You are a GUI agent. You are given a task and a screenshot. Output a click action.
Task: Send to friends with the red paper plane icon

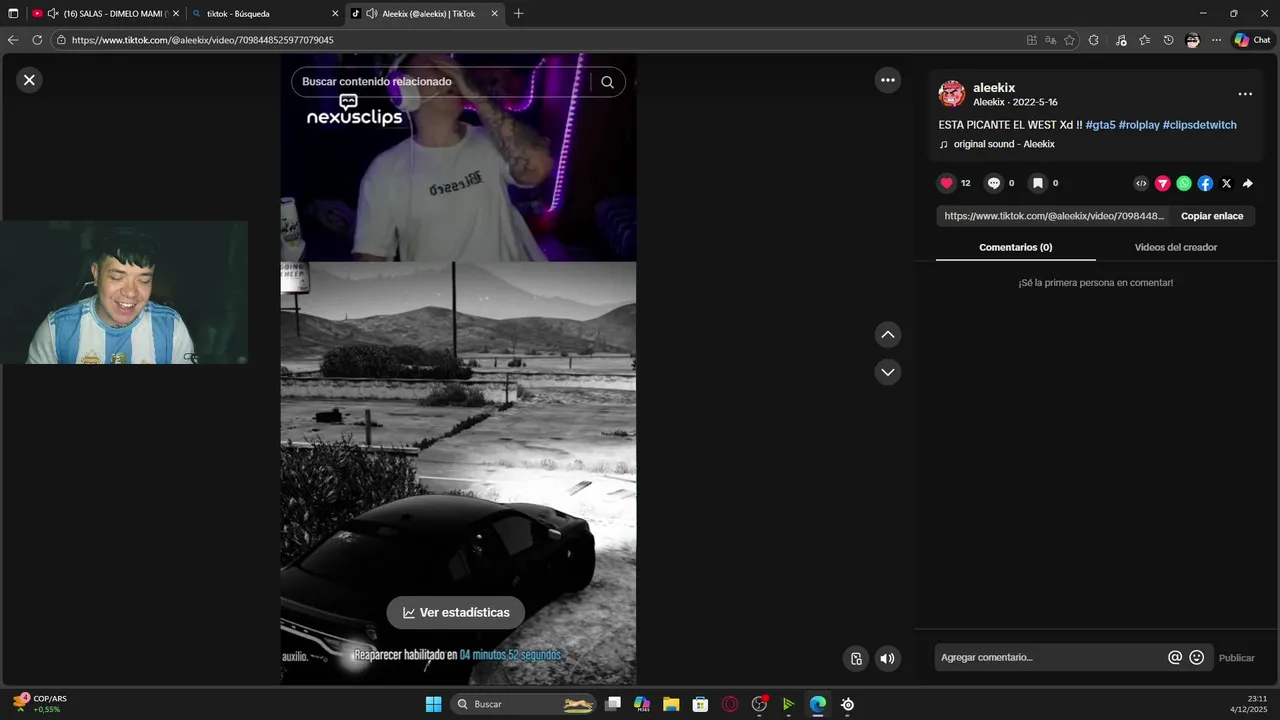[1163, 183]
